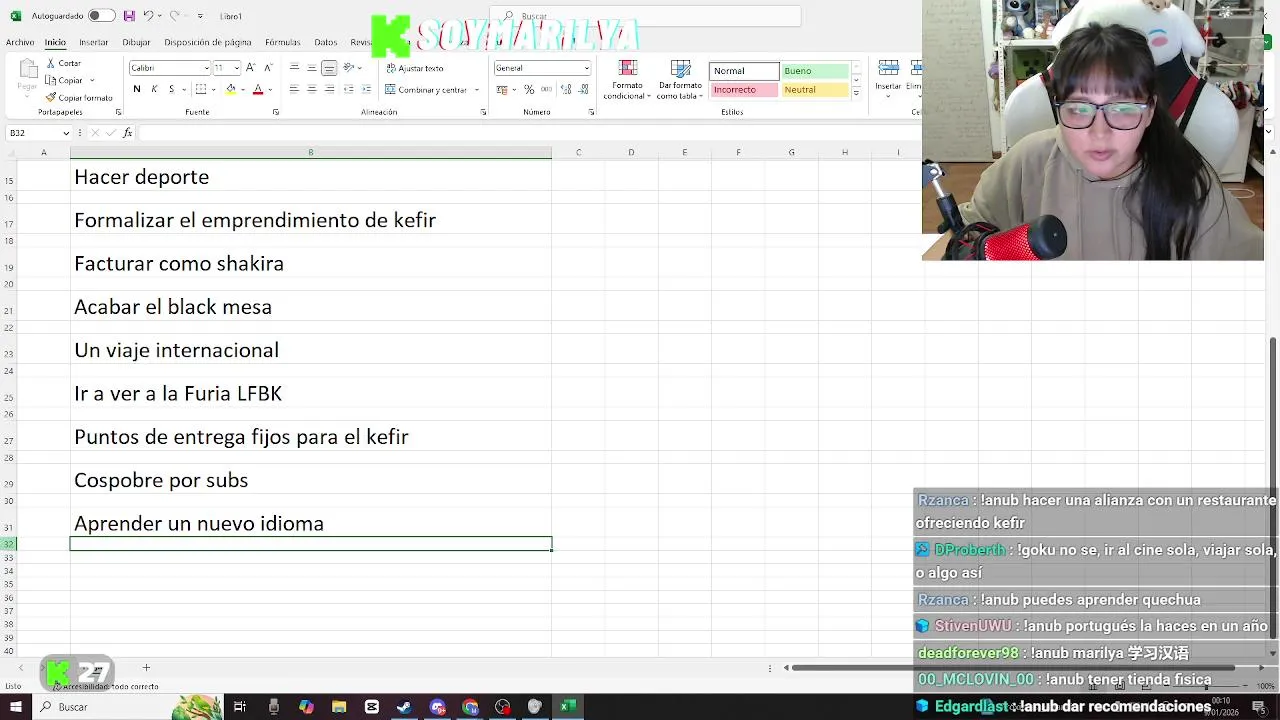Toggle the Autoguardado switch
Viewport: 1280px width, 720px height.
[x=101, y=16]
